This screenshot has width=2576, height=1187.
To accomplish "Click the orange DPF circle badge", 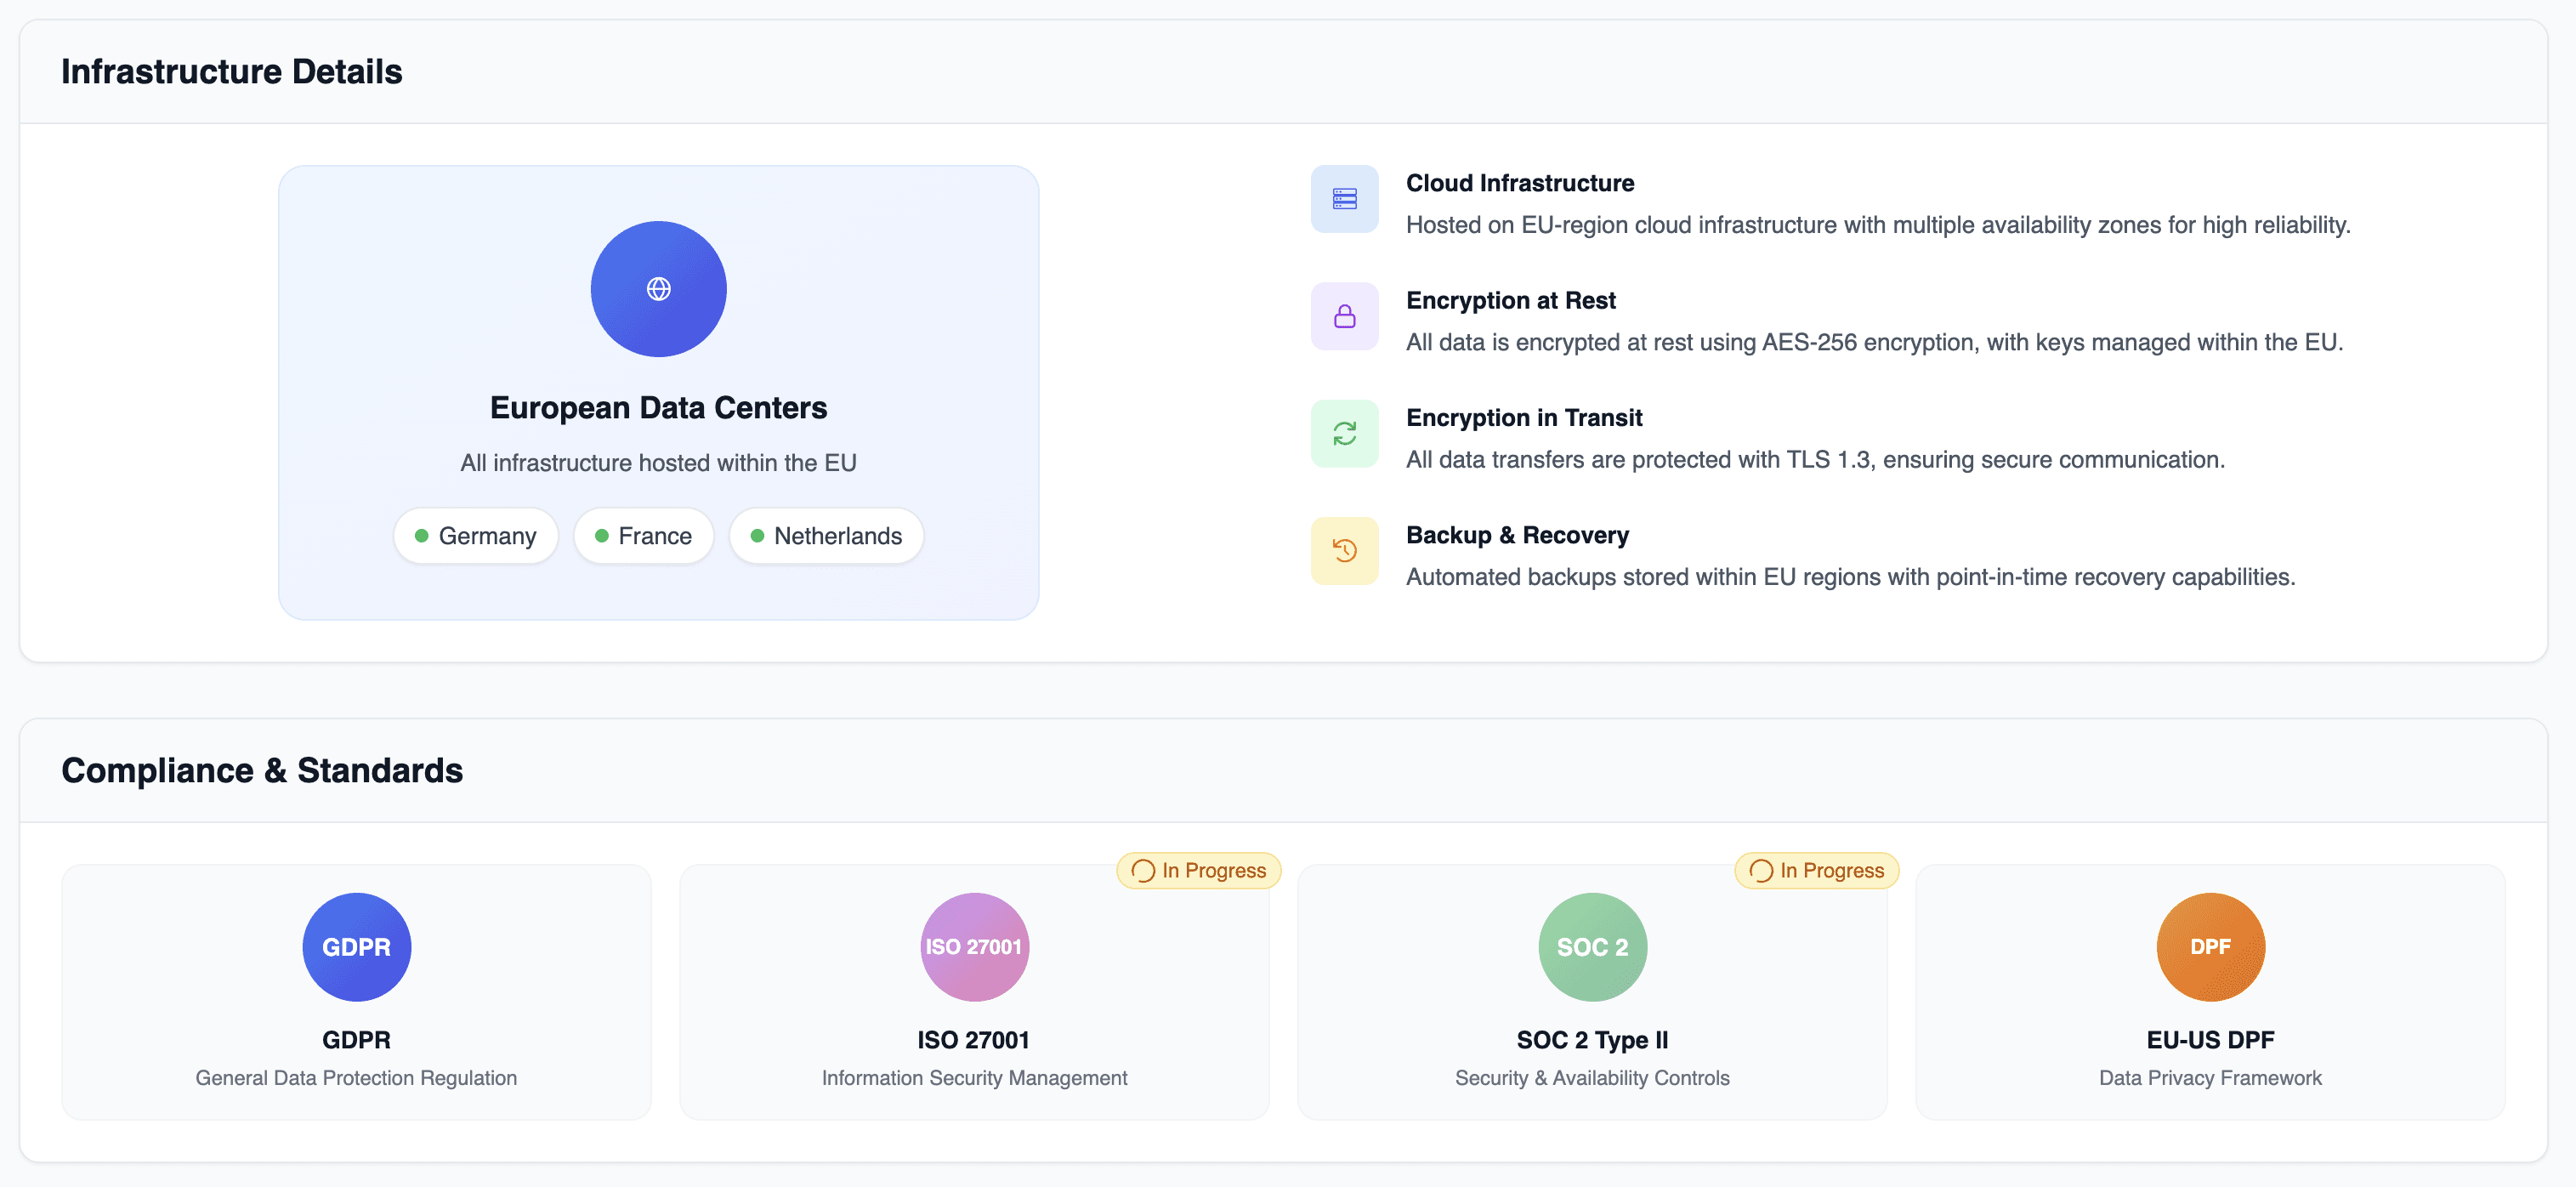I will click(2210, 946).
